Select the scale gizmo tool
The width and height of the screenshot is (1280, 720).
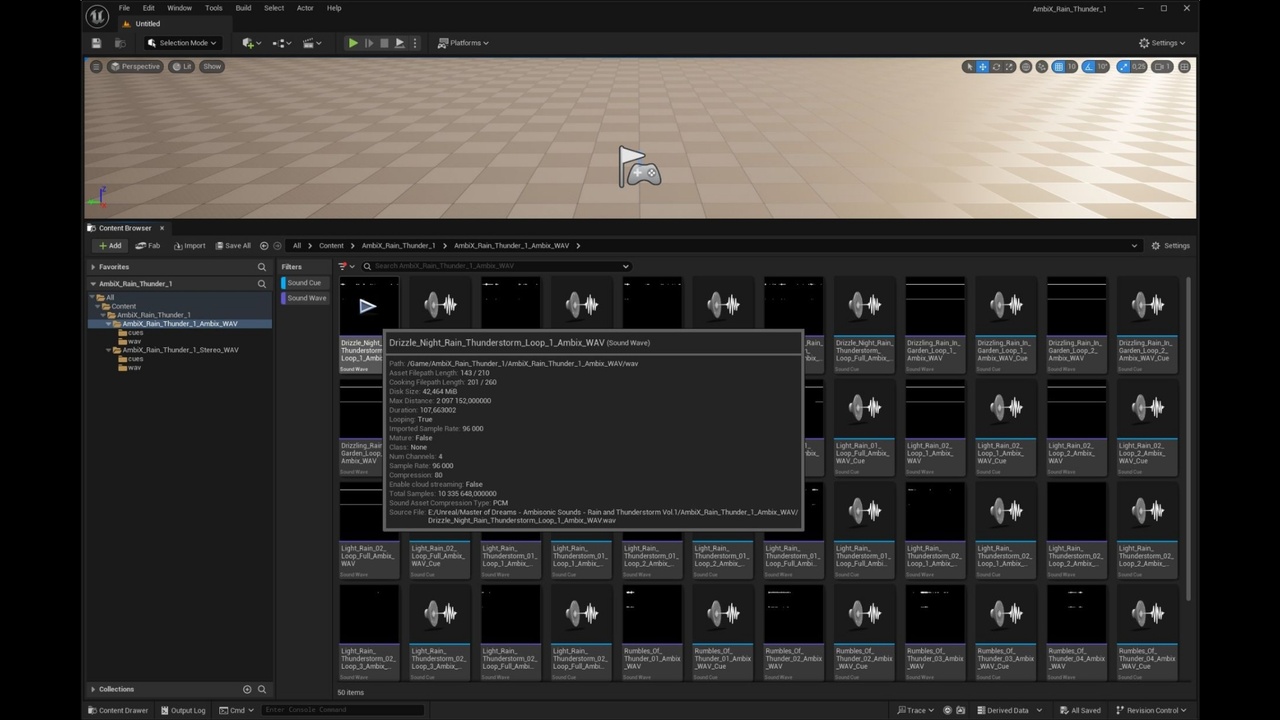click(1009, 67)
